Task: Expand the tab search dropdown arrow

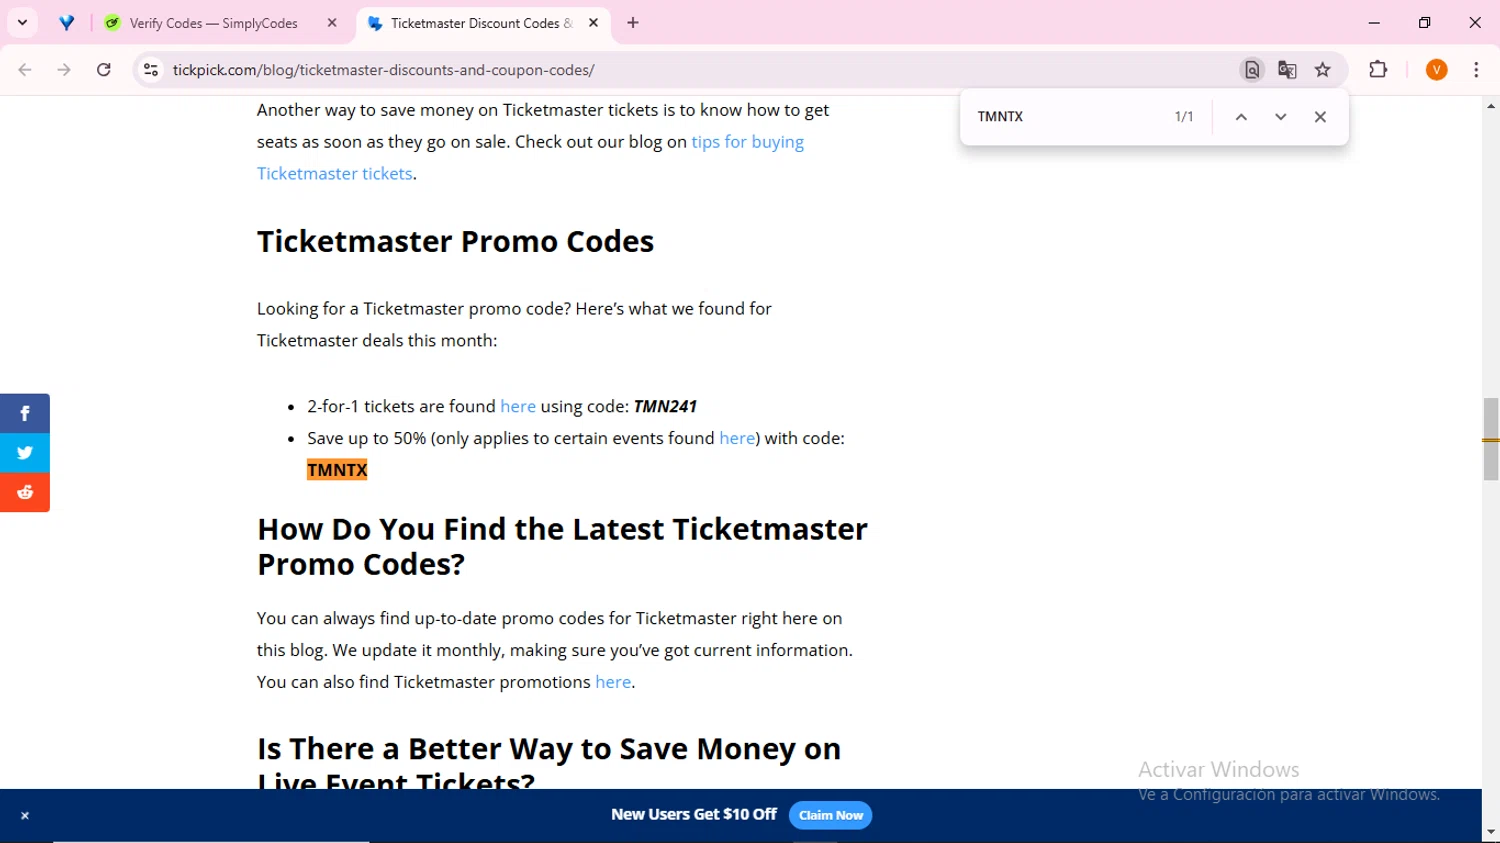Action: coord(22,23)
